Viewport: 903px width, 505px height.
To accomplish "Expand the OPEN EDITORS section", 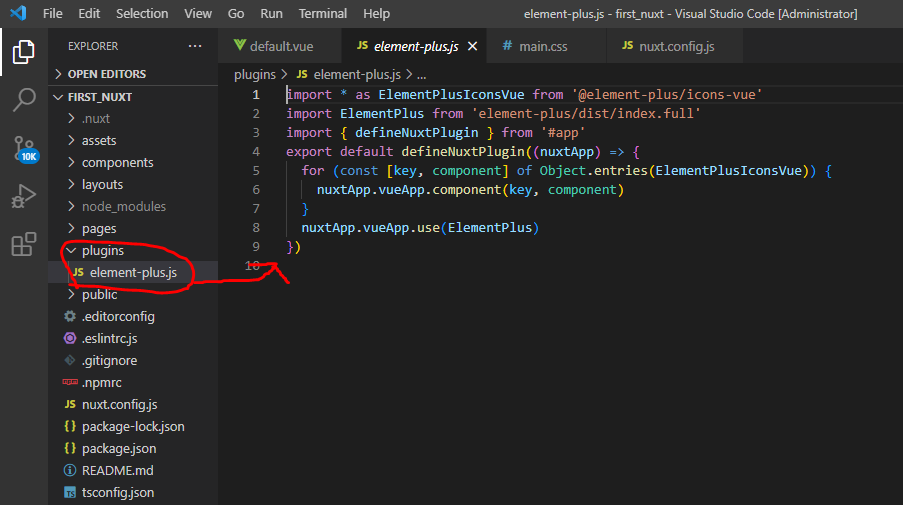I will click(106, 74).
